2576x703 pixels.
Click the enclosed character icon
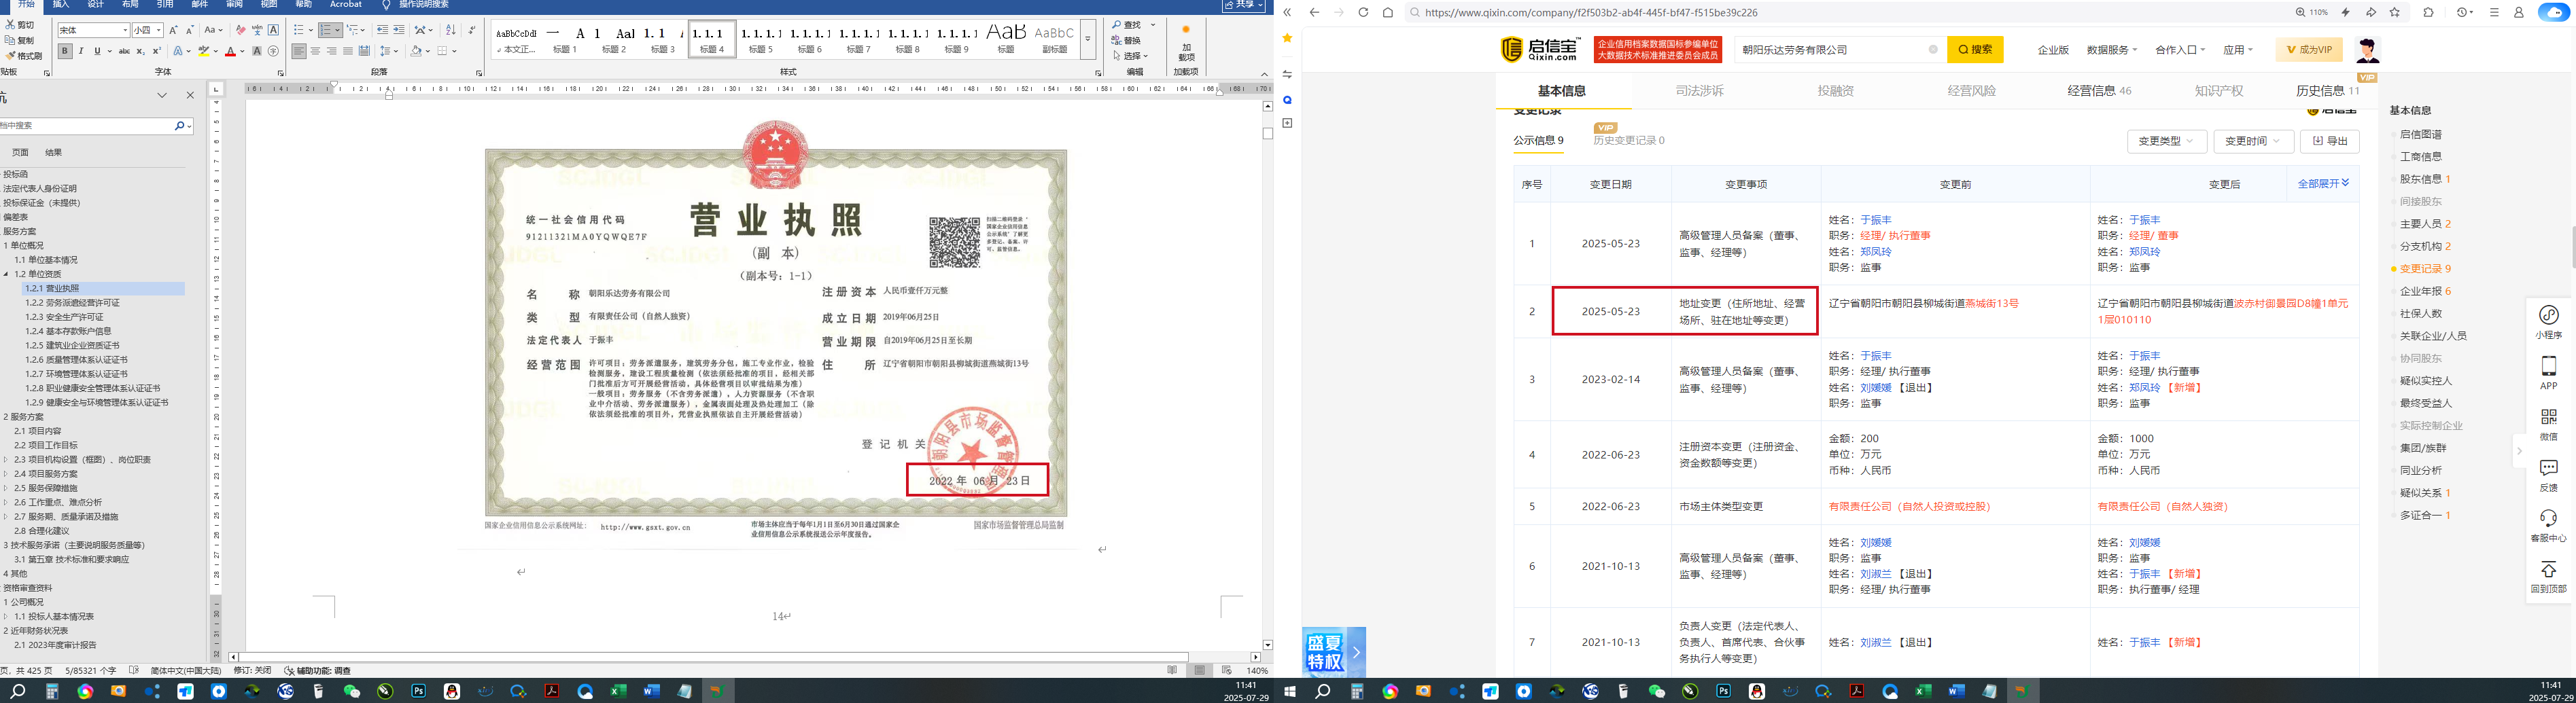[x=273, y=51]
